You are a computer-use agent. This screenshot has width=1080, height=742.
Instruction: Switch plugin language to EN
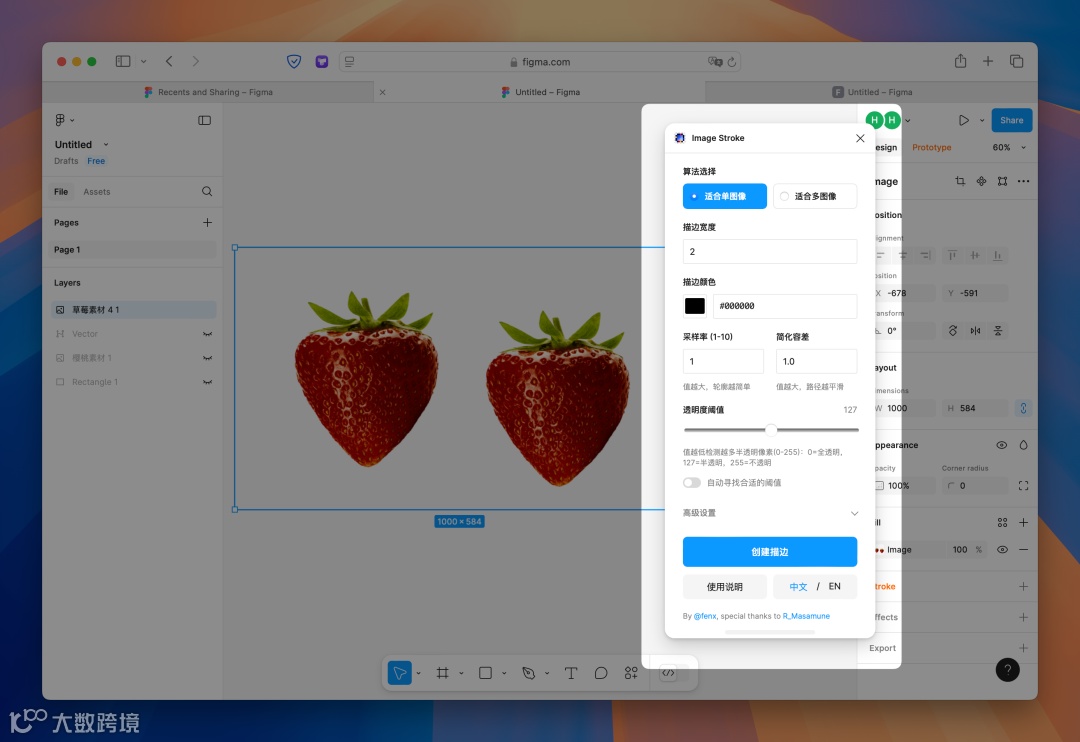point(834,586)
